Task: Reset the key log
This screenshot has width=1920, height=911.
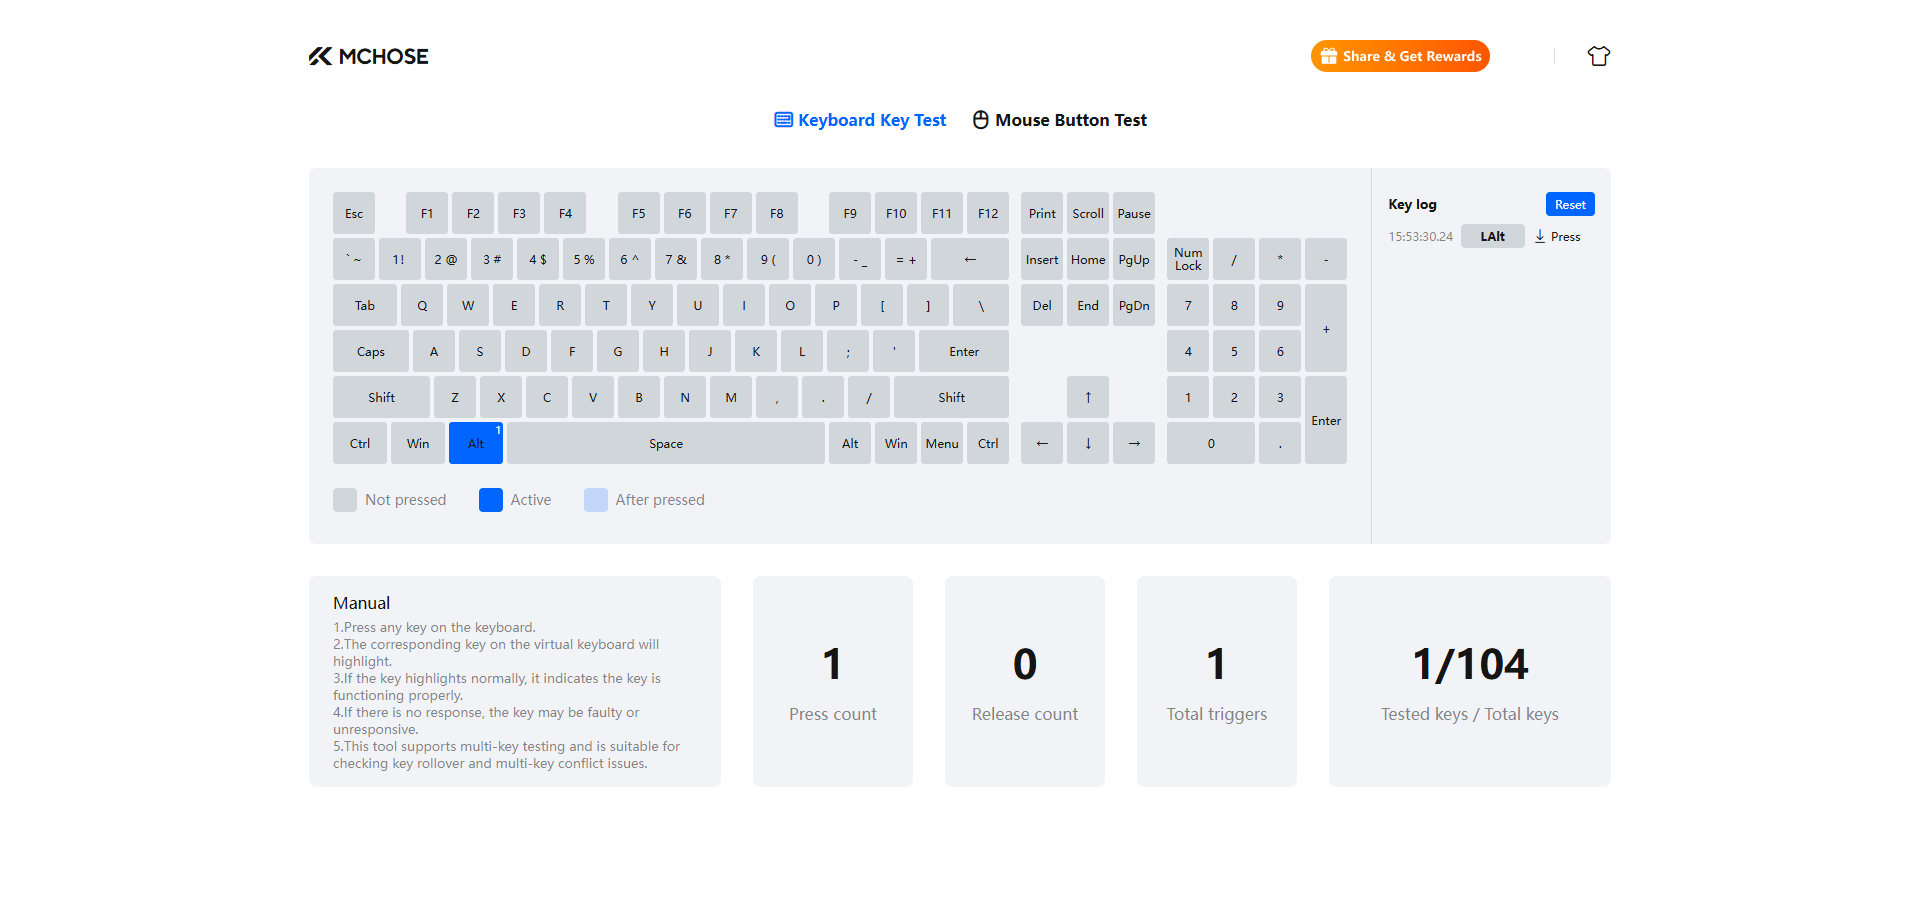Action: [x=1570, y=204]
